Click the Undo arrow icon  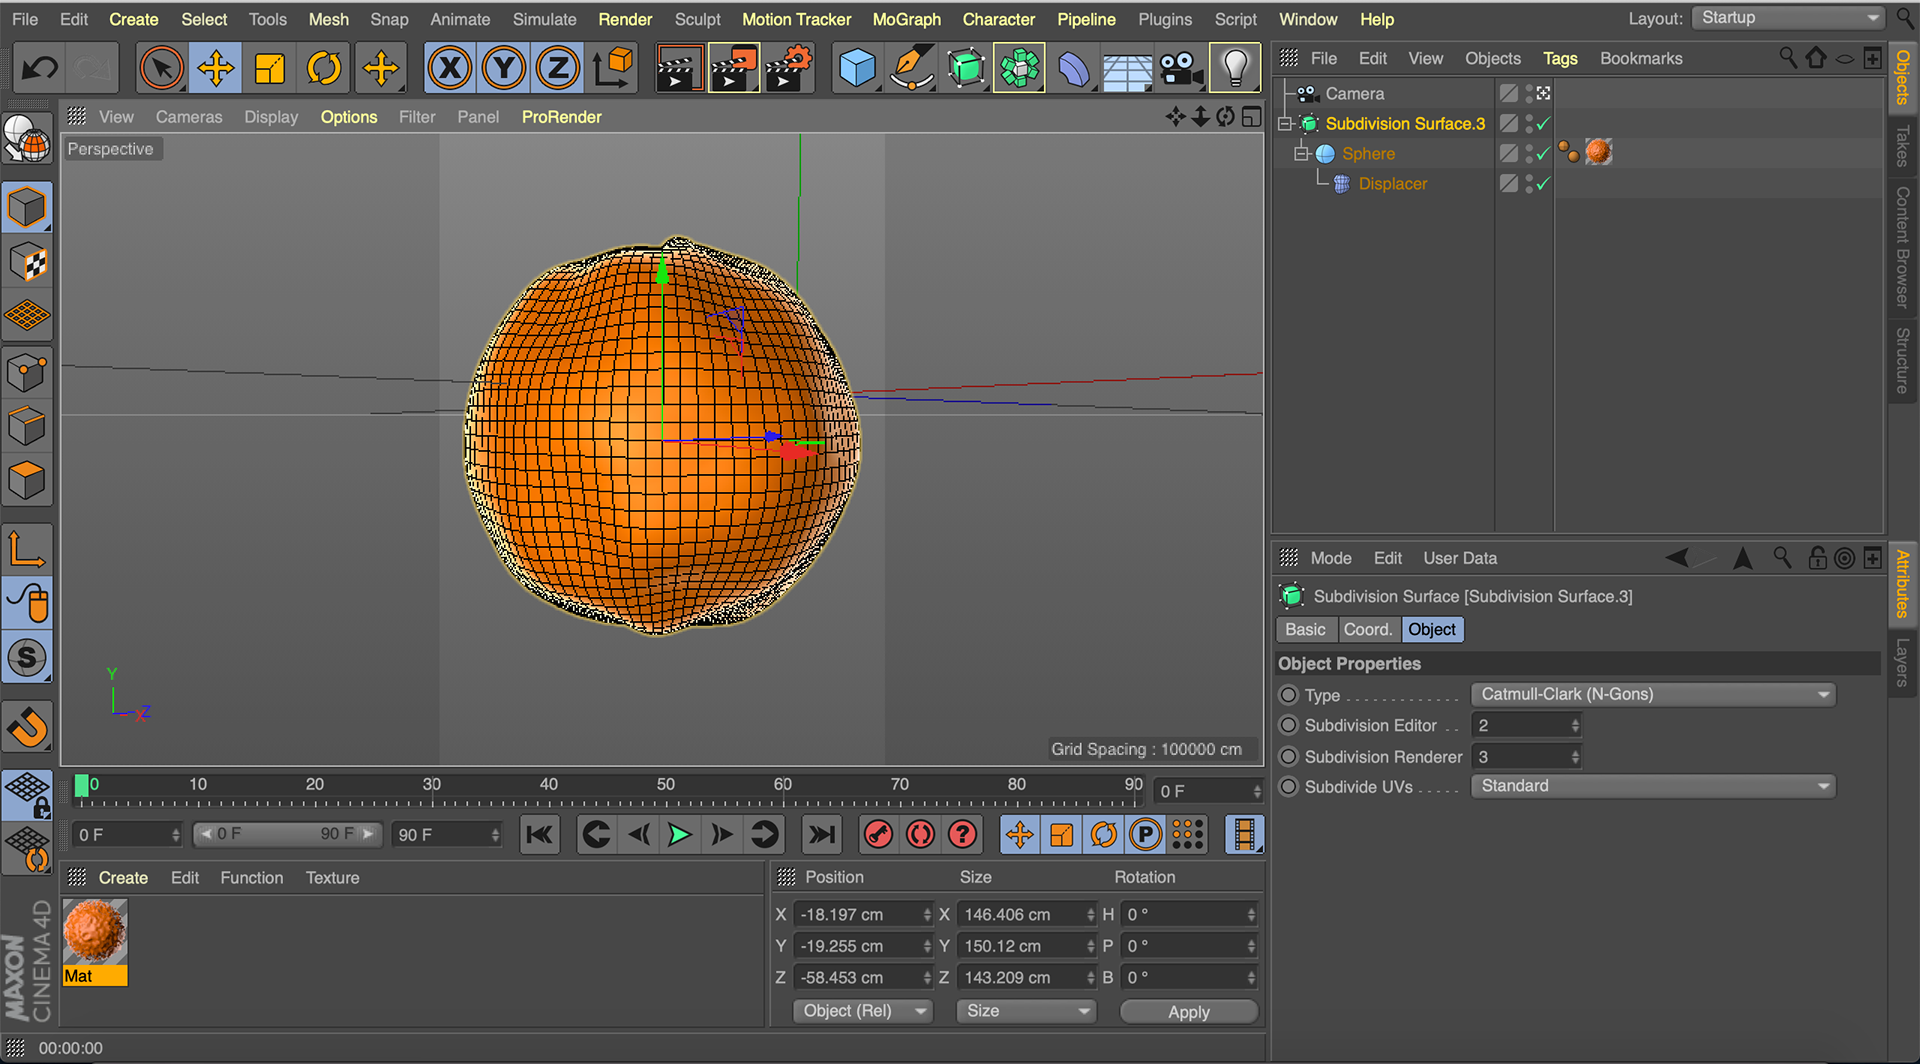[40, 69]
